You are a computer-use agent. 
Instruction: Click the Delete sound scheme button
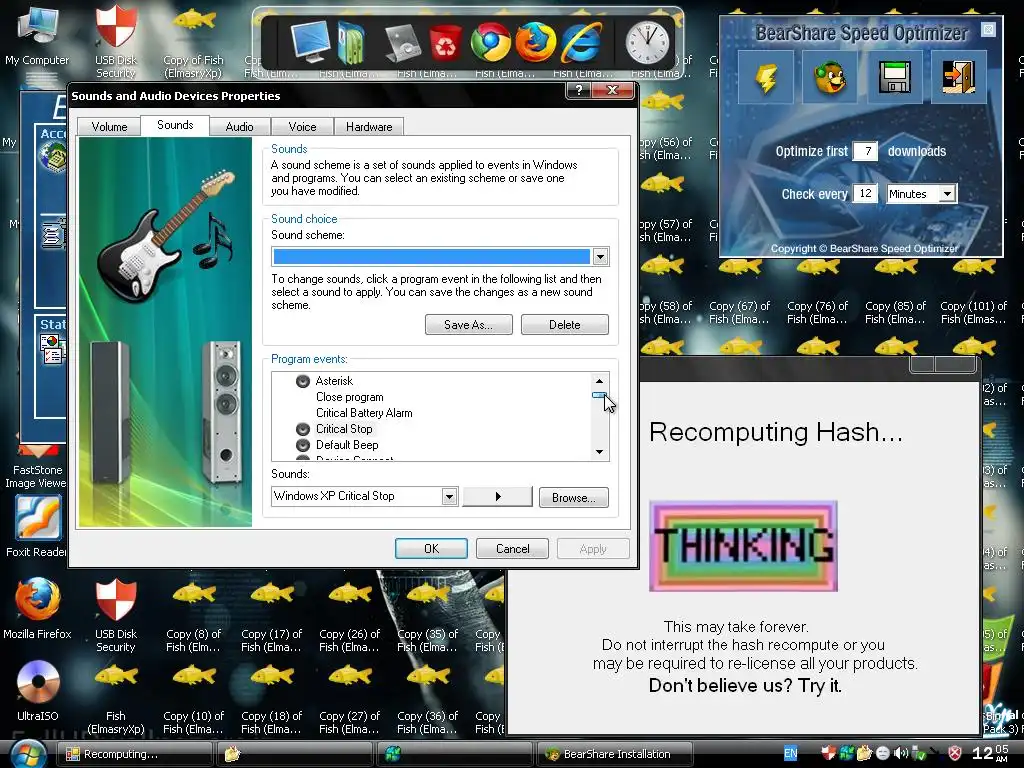pos(564,325)
